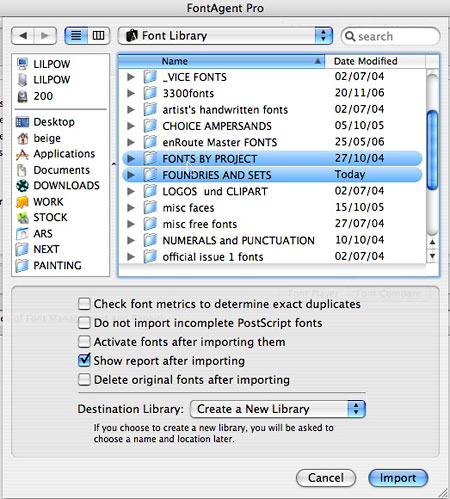Expand the artist's handwritten fonts folder

pyautogui.click(x=131, y=110)
